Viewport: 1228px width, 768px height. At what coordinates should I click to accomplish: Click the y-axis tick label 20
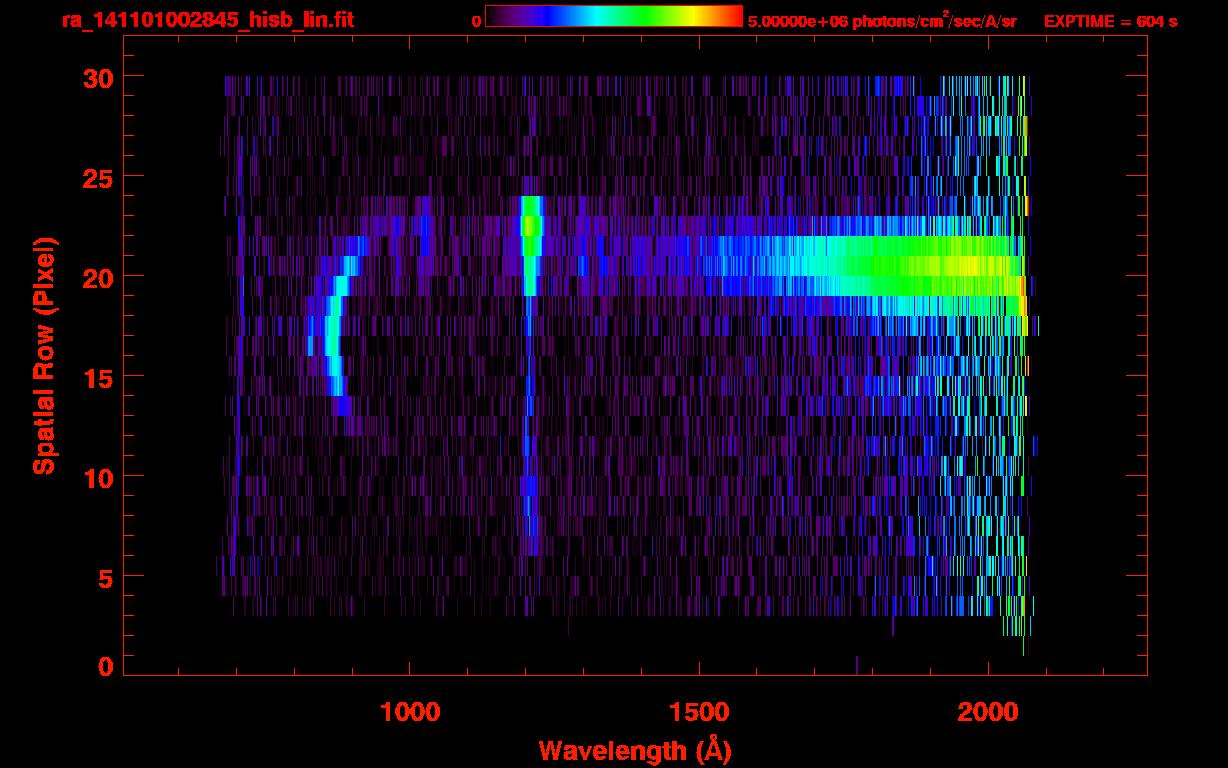click(x=96, y=277)
